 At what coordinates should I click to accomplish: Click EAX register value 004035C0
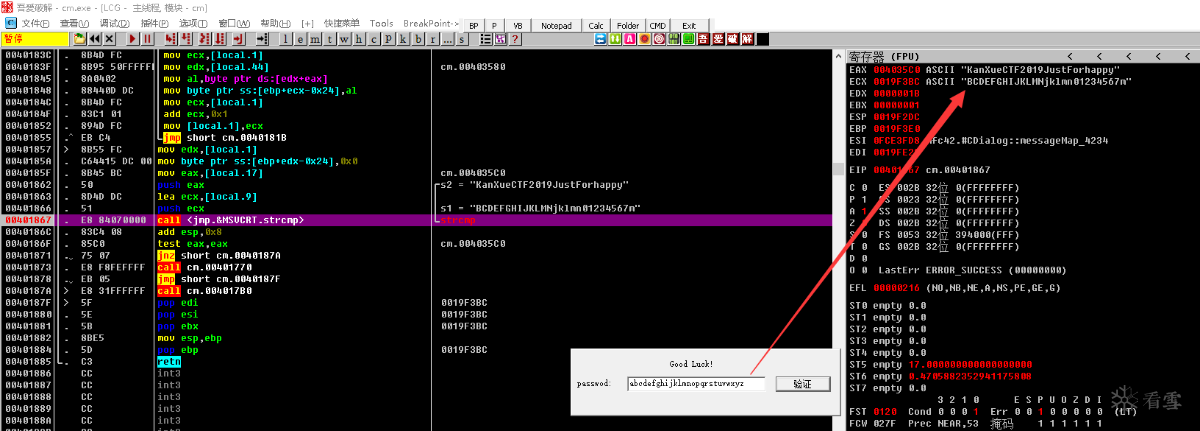895,70
